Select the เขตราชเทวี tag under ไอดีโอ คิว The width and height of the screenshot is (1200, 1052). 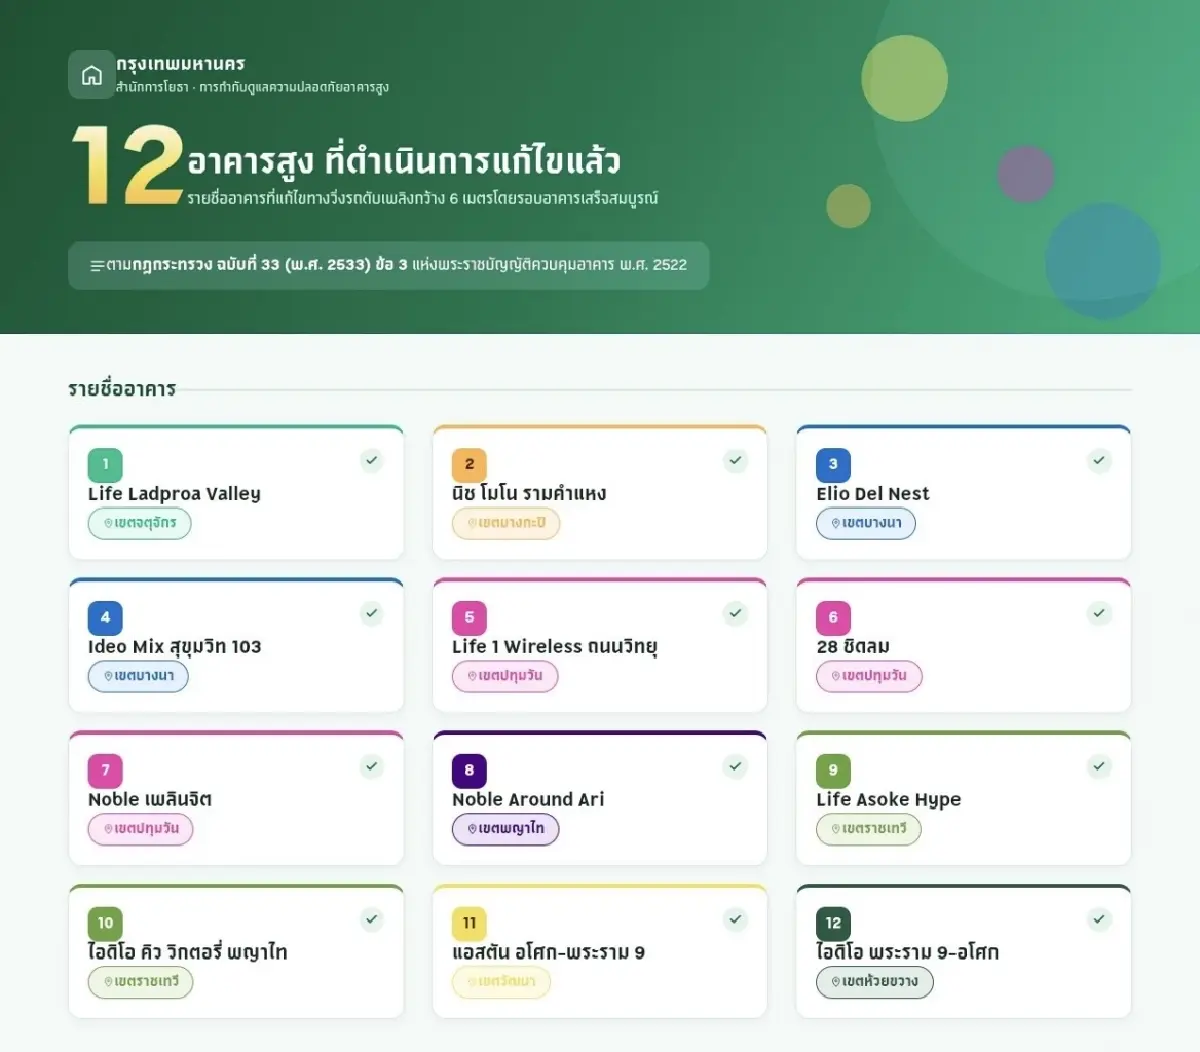point(141,982)
